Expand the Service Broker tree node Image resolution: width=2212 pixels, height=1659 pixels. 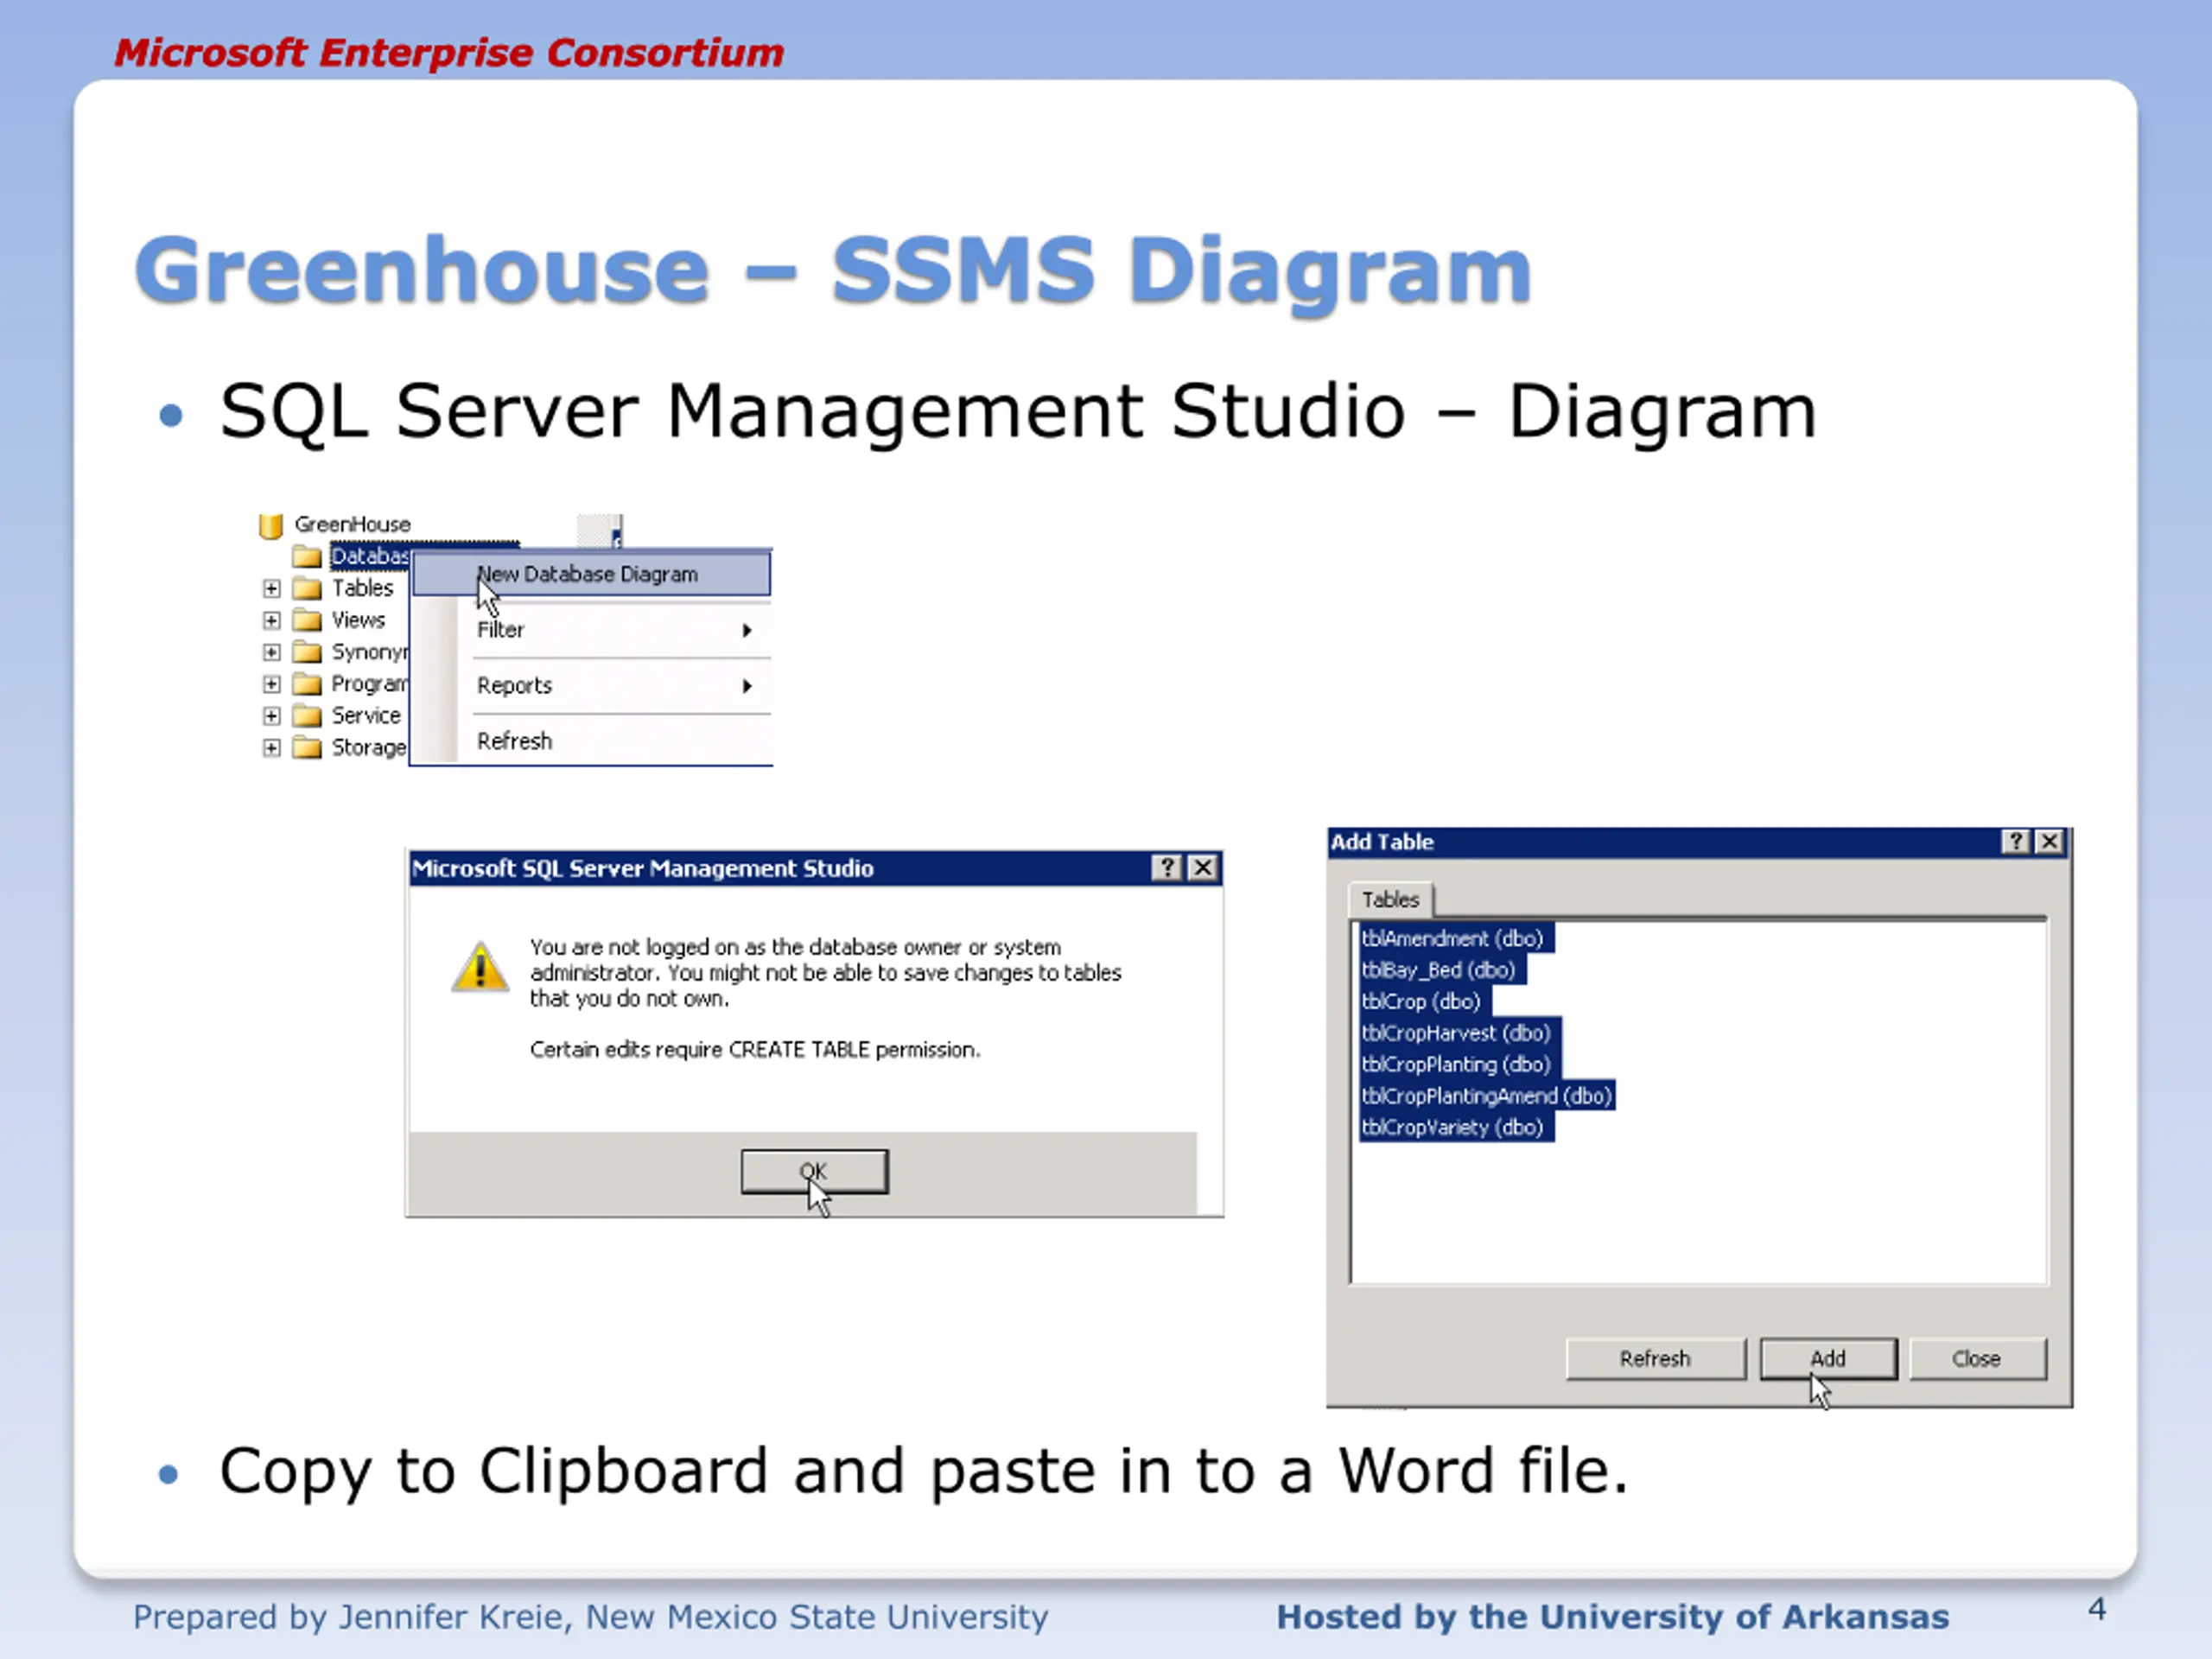point(271,716)
